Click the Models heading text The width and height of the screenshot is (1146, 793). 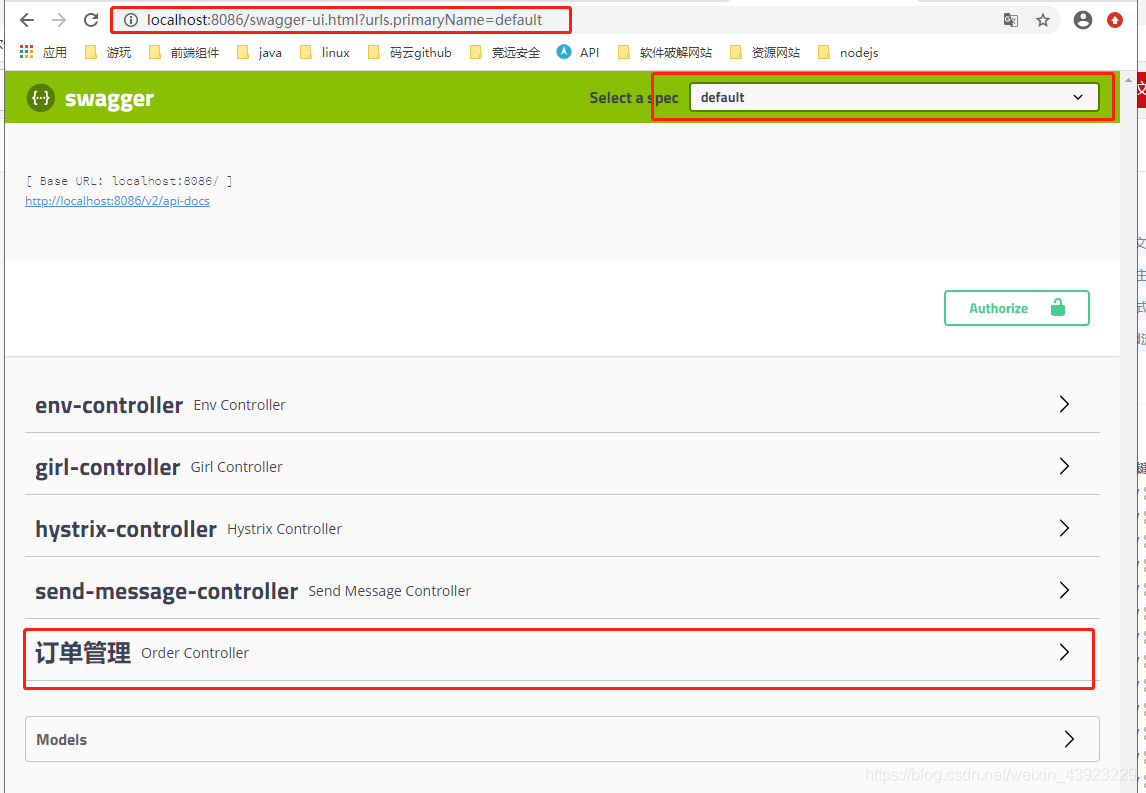61,740
